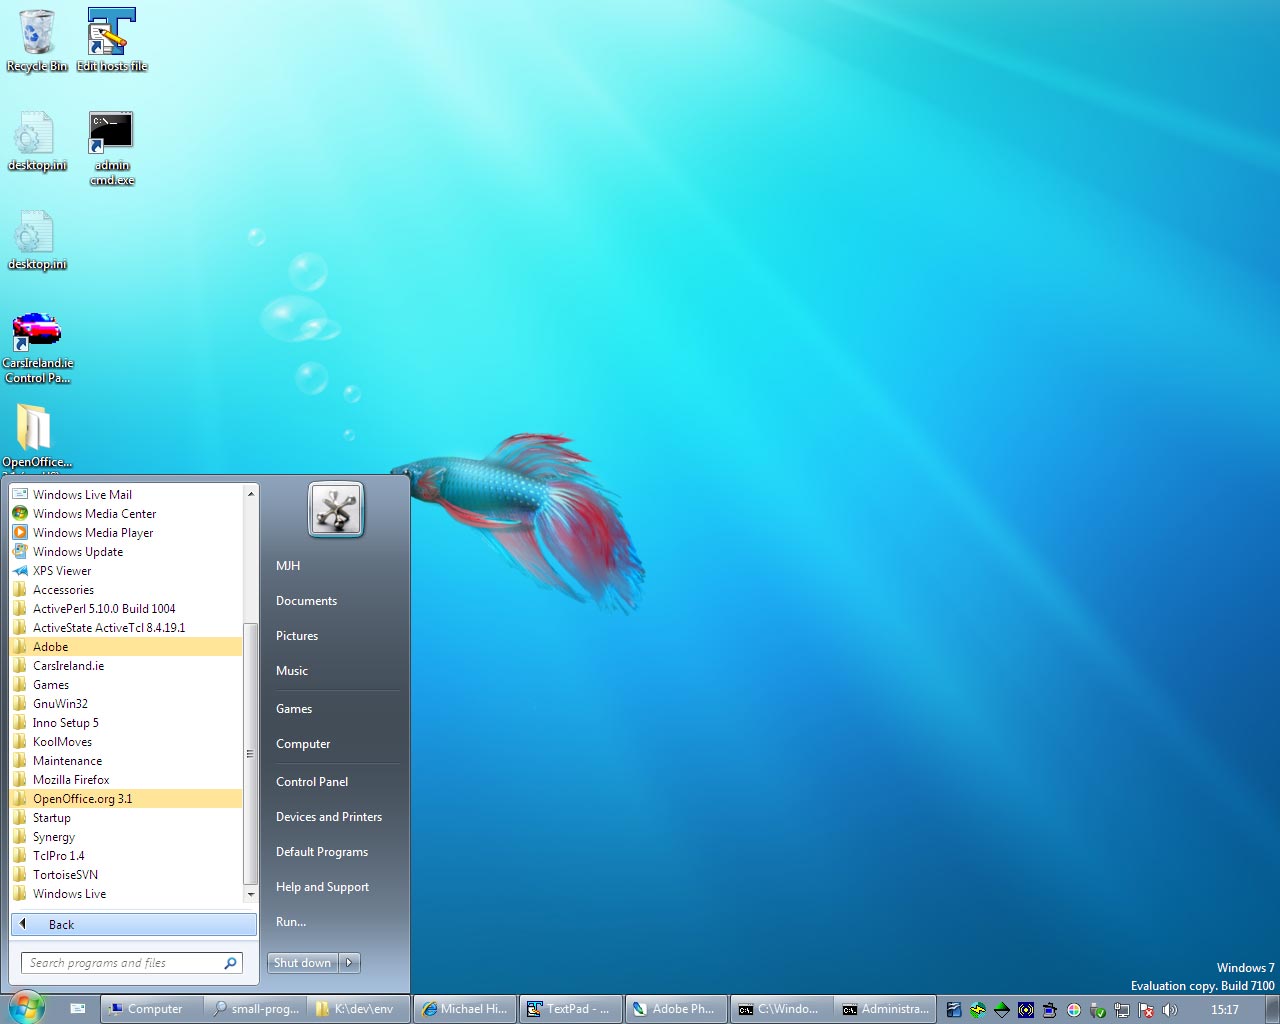Switch to C:\Windo... command prompt taskbar button
This screenshot has height=1024, width=1280.
coord(782,1009)
